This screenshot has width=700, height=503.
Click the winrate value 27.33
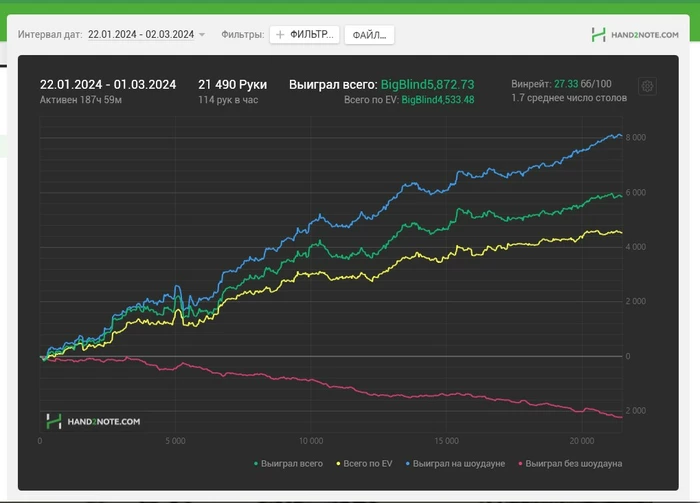pyautogui.click(x=566, y=84)
